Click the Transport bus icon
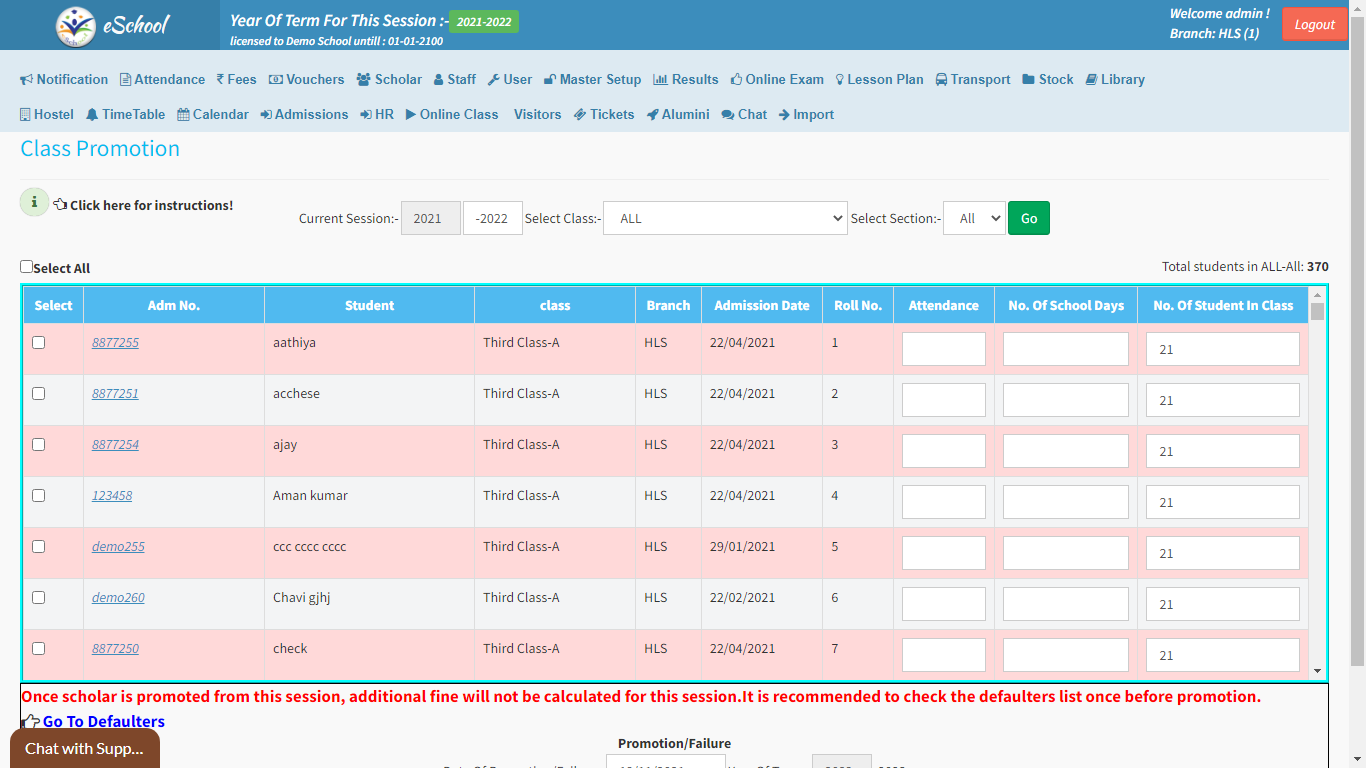 [x=942, y=80]
